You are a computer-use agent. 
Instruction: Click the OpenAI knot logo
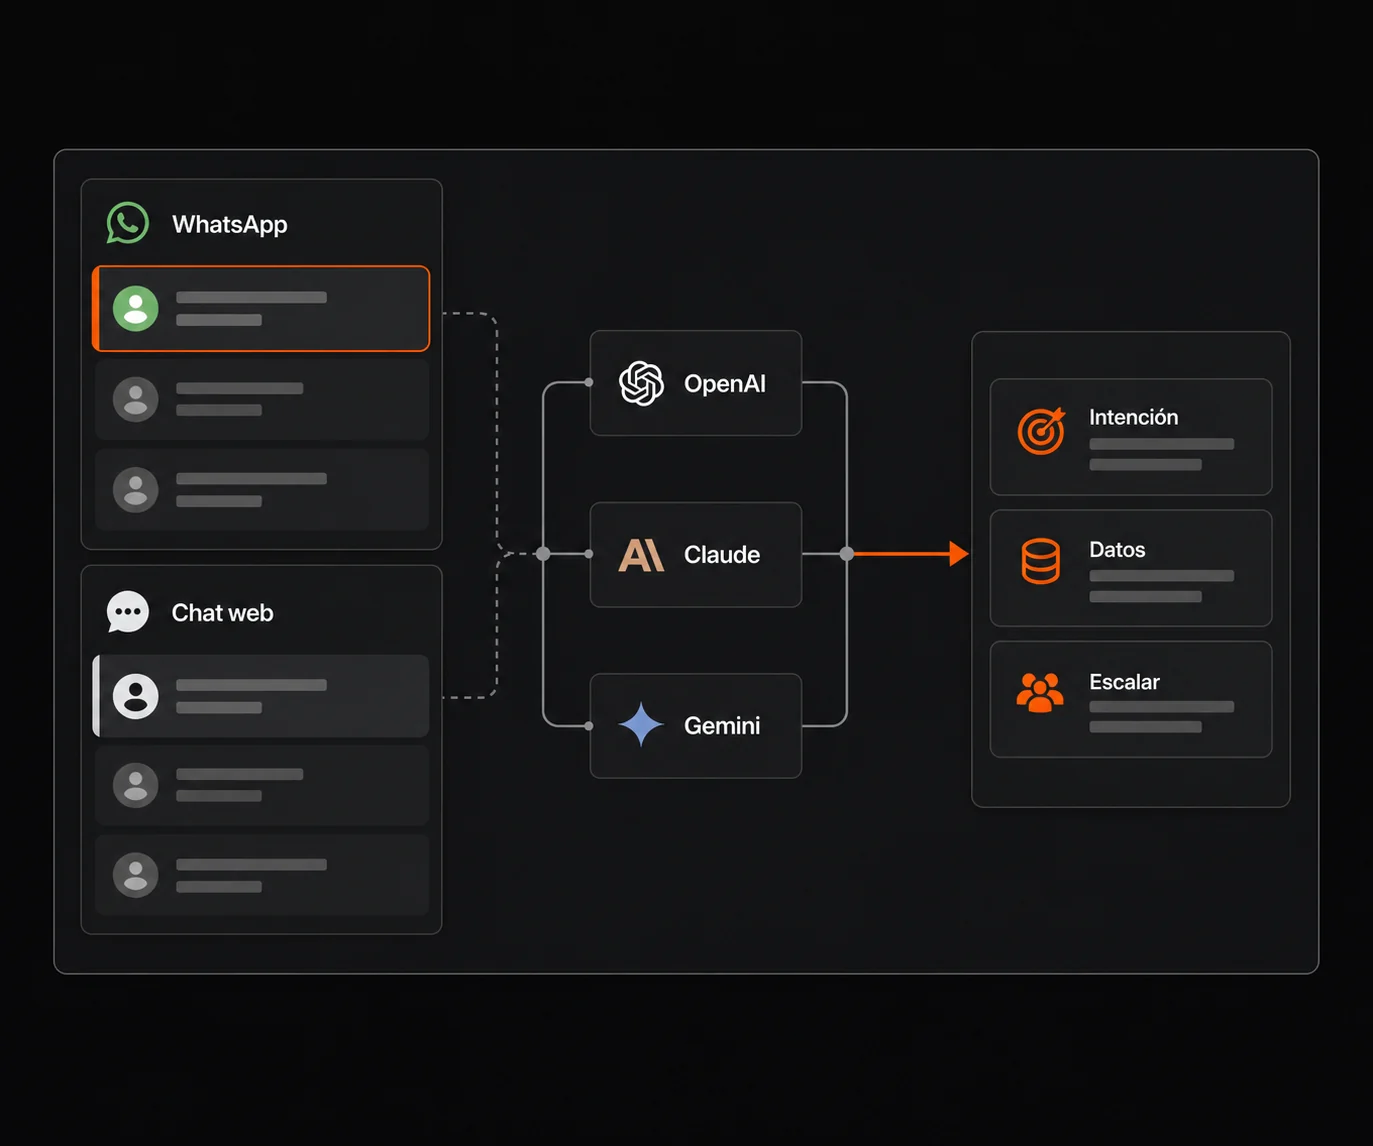point(641,383)
